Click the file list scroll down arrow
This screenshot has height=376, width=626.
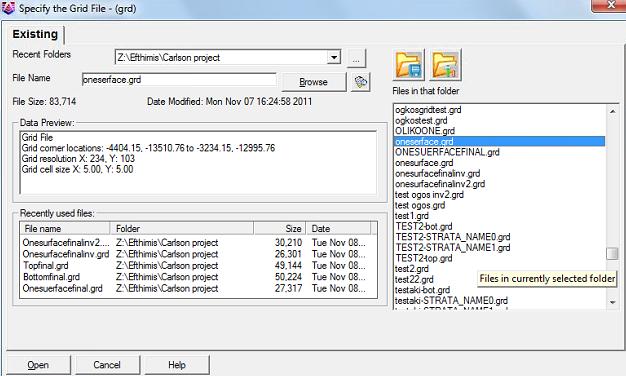pyautogui.click(x=612, y=303)
